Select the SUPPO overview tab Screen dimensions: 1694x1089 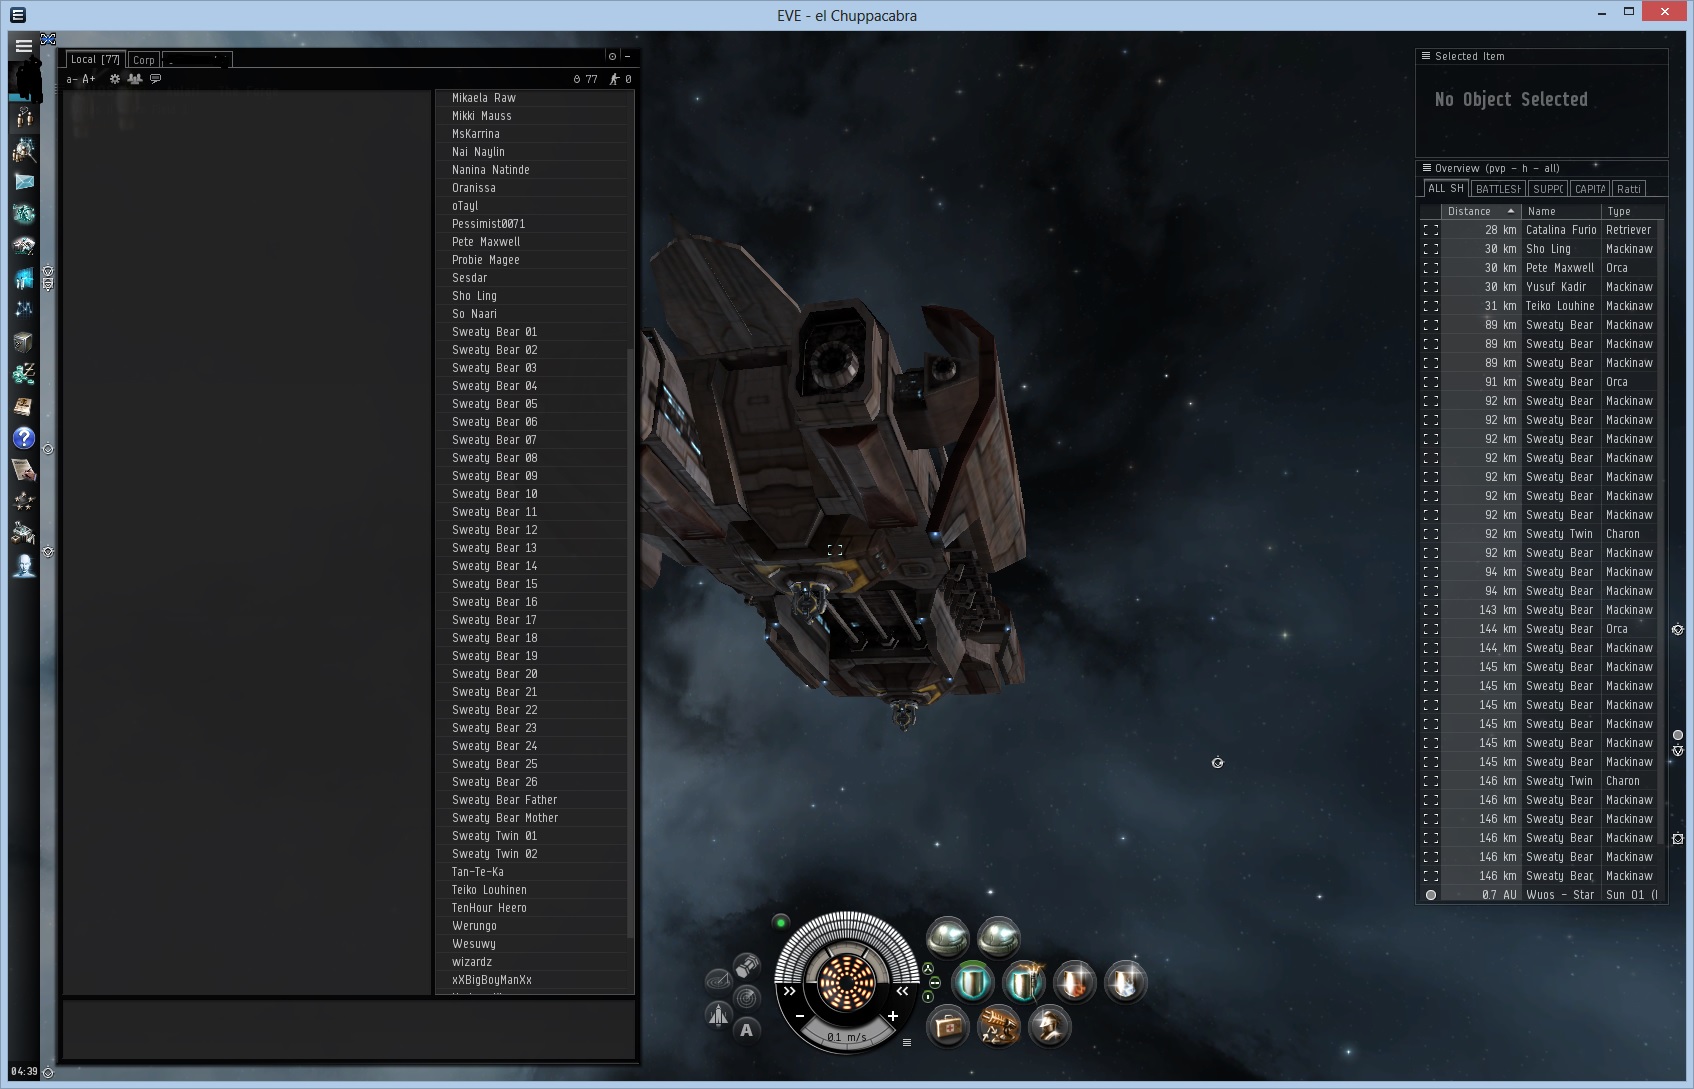1548,189
